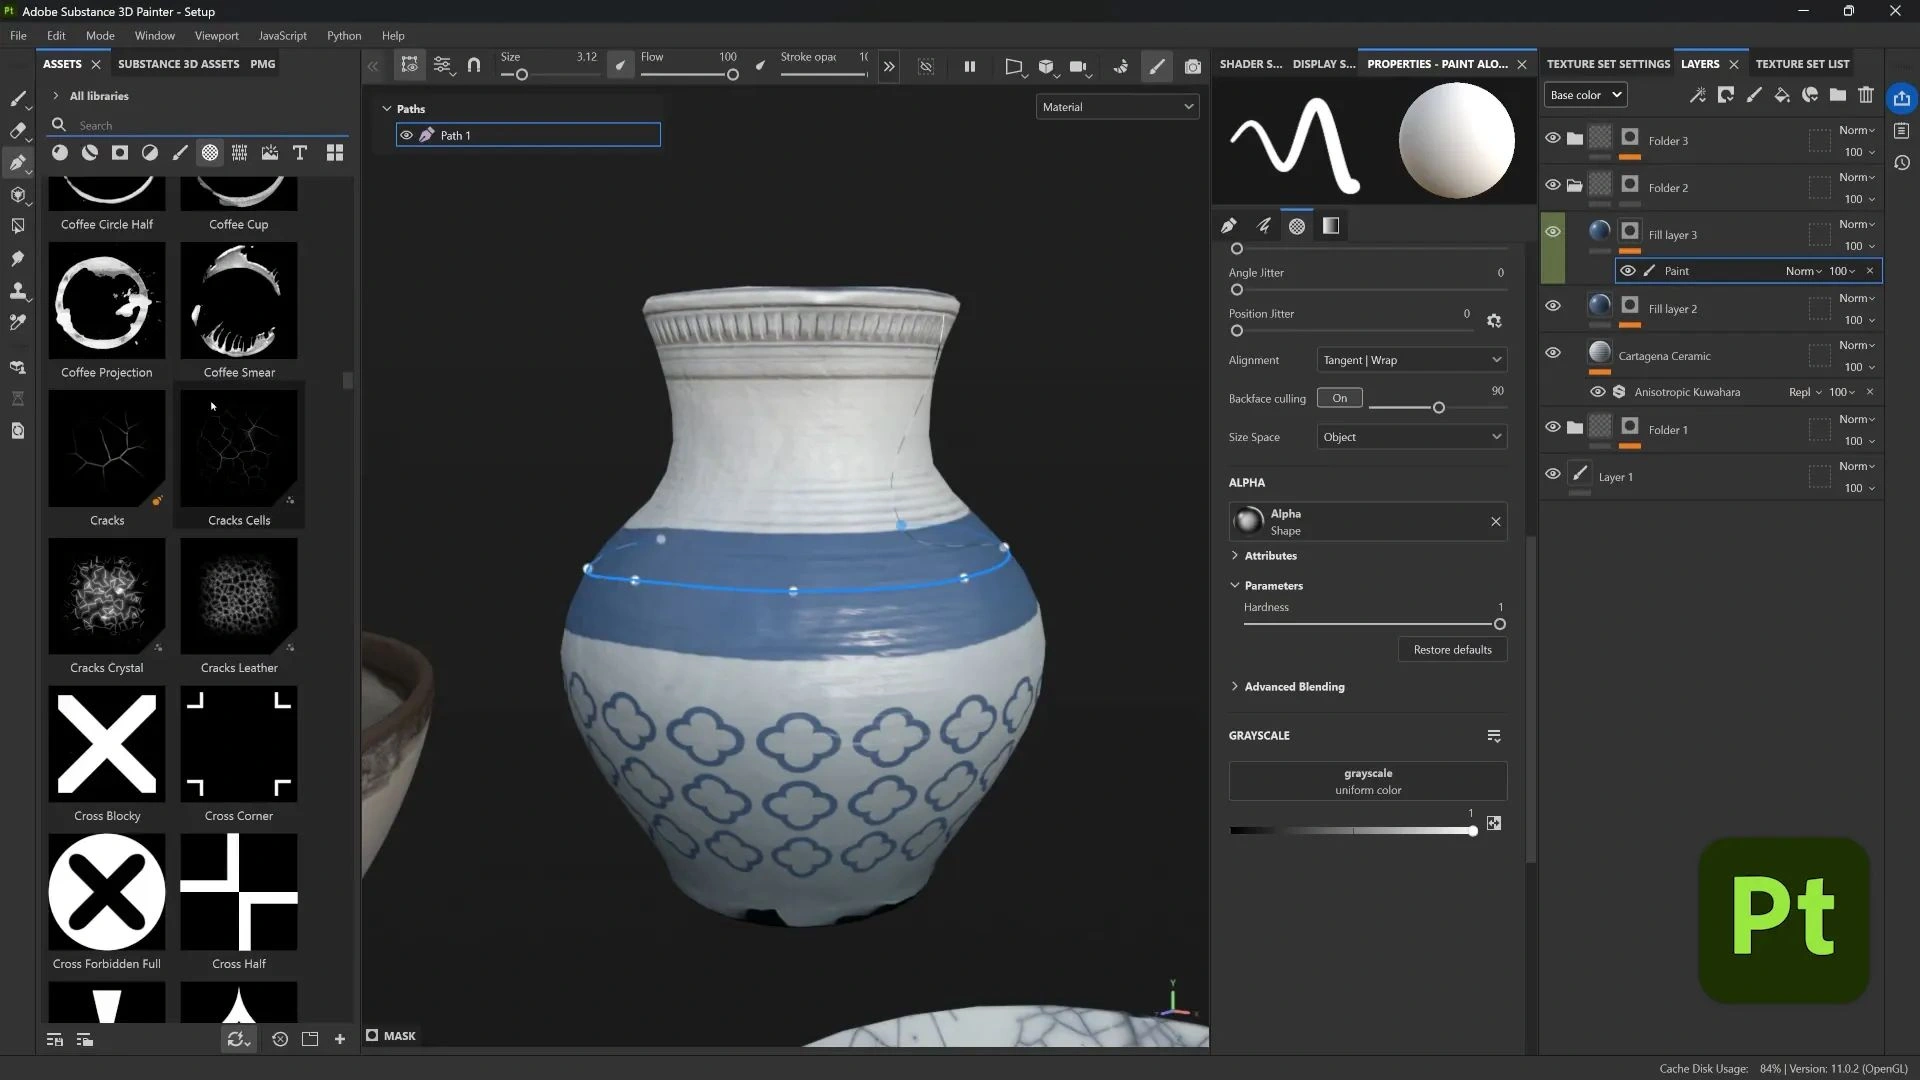Expand All libraries tree
Image resolution: width=1920 pixels, height=1080 pixels.
(x=56, y=96)
